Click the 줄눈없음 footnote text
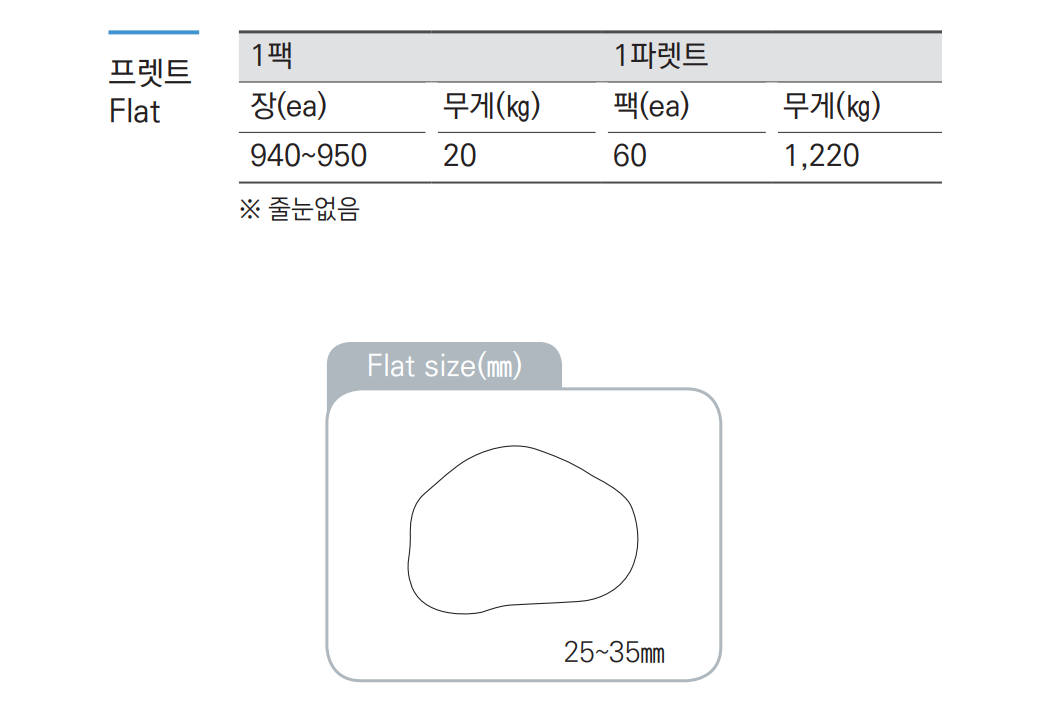The width and height of the screenshot is (1053, 728). pos(313,210)
